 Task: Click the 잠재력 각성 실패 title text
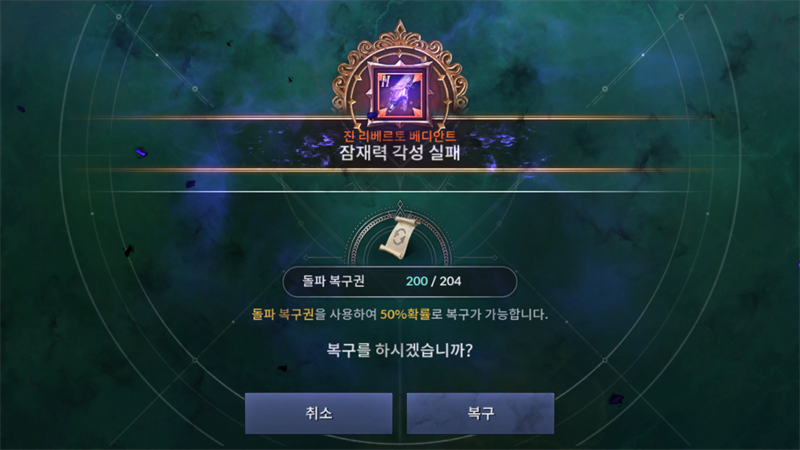(x=400, y=153)
